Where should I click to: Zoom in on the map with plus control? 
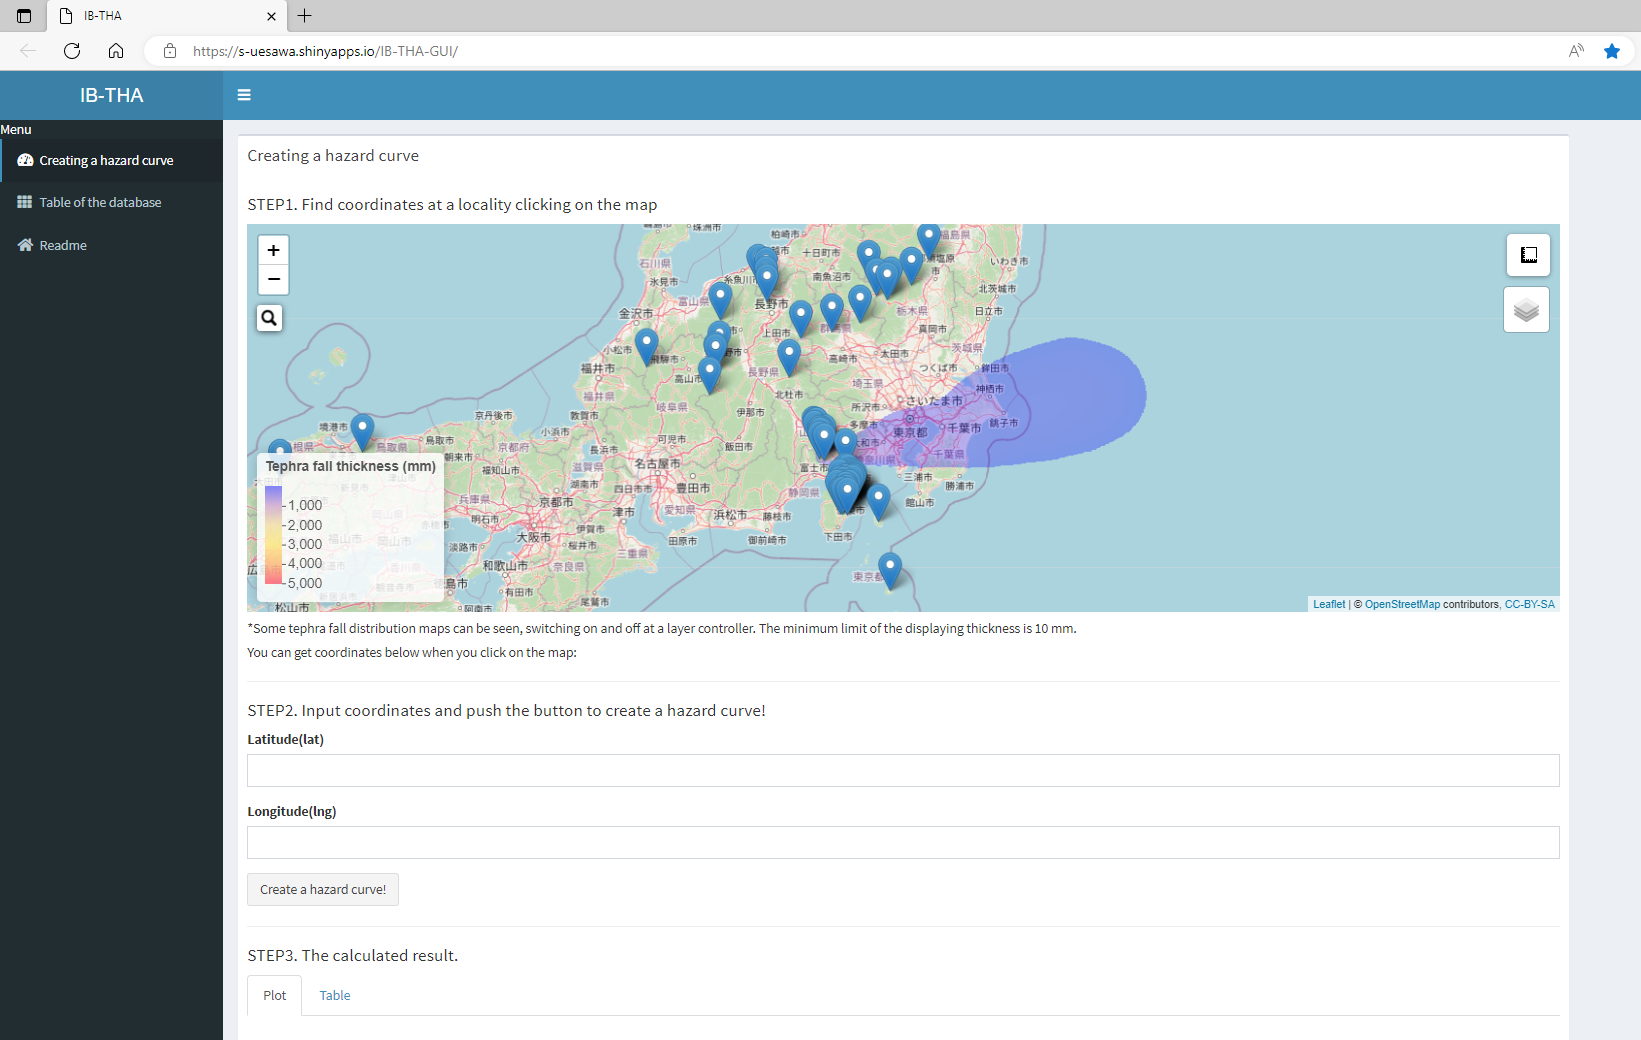[273, 249]
